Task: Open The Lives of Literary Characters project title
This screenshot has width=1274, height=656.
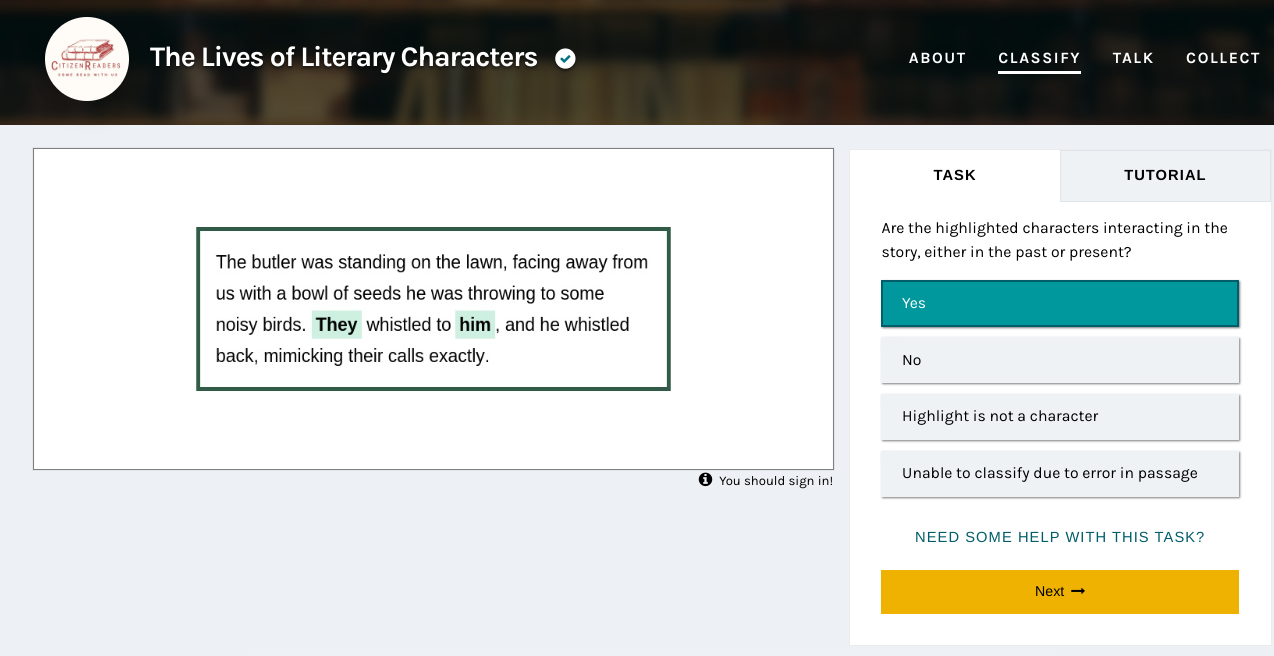Action: [343, 58]
